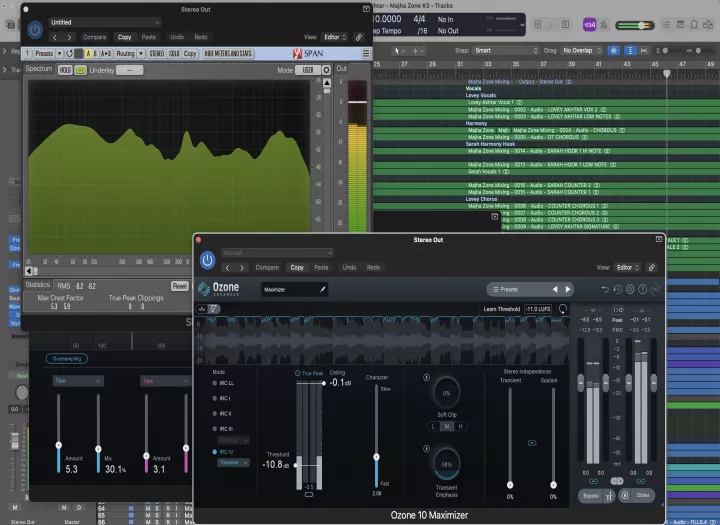Viewport: 720px width, 525px height.
Task: Click Ozone undo arrow icon
Action: 605,289
